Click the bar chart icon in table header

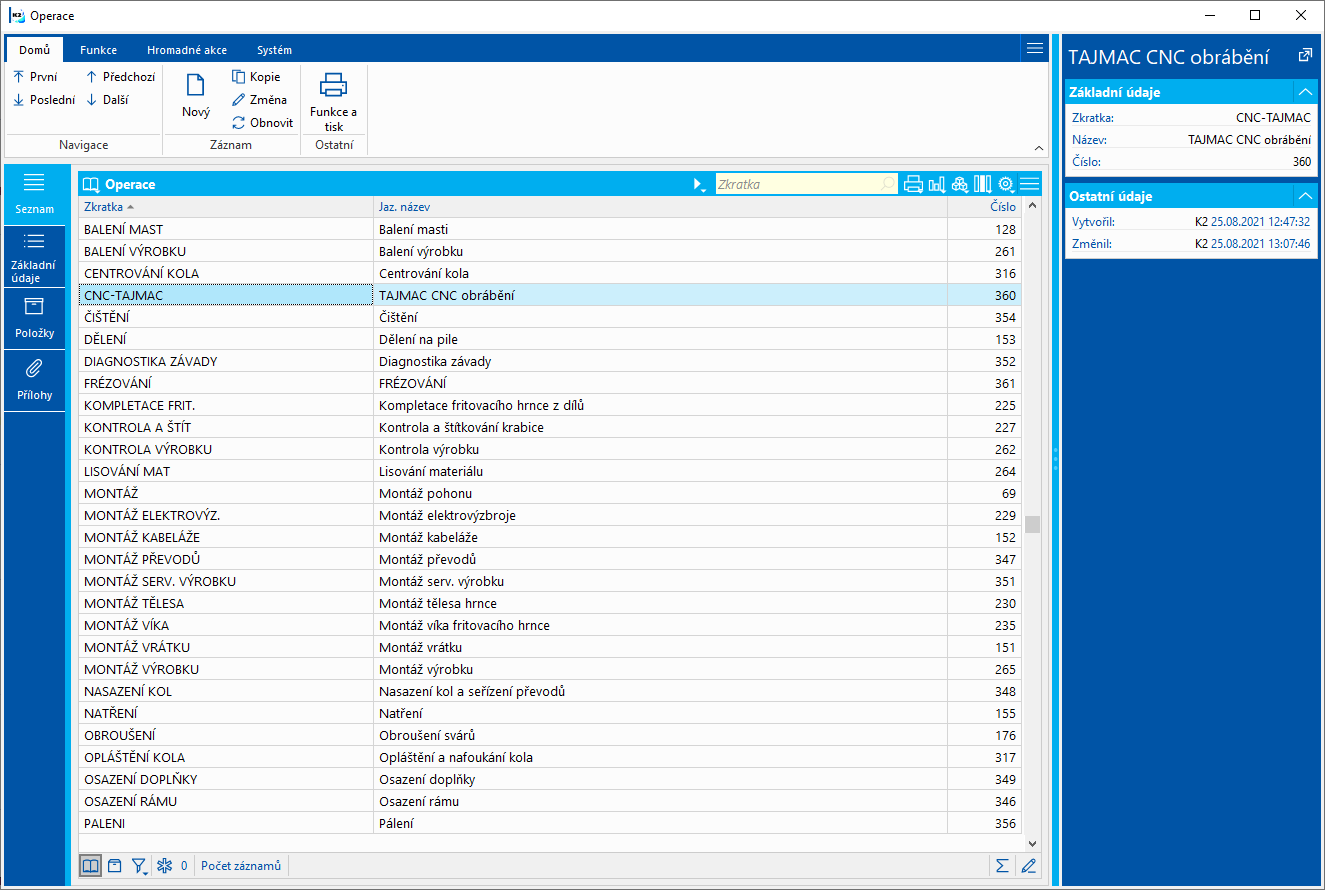tap(936, 184)
